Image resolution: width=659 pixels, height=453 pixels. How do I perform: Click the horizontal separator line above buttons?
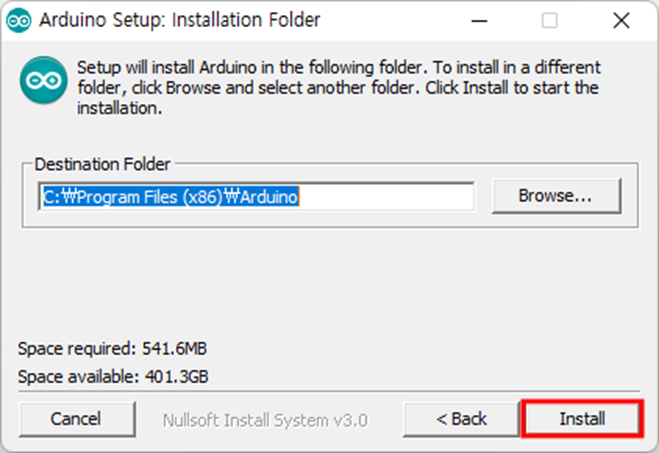[x=329, y=392]
